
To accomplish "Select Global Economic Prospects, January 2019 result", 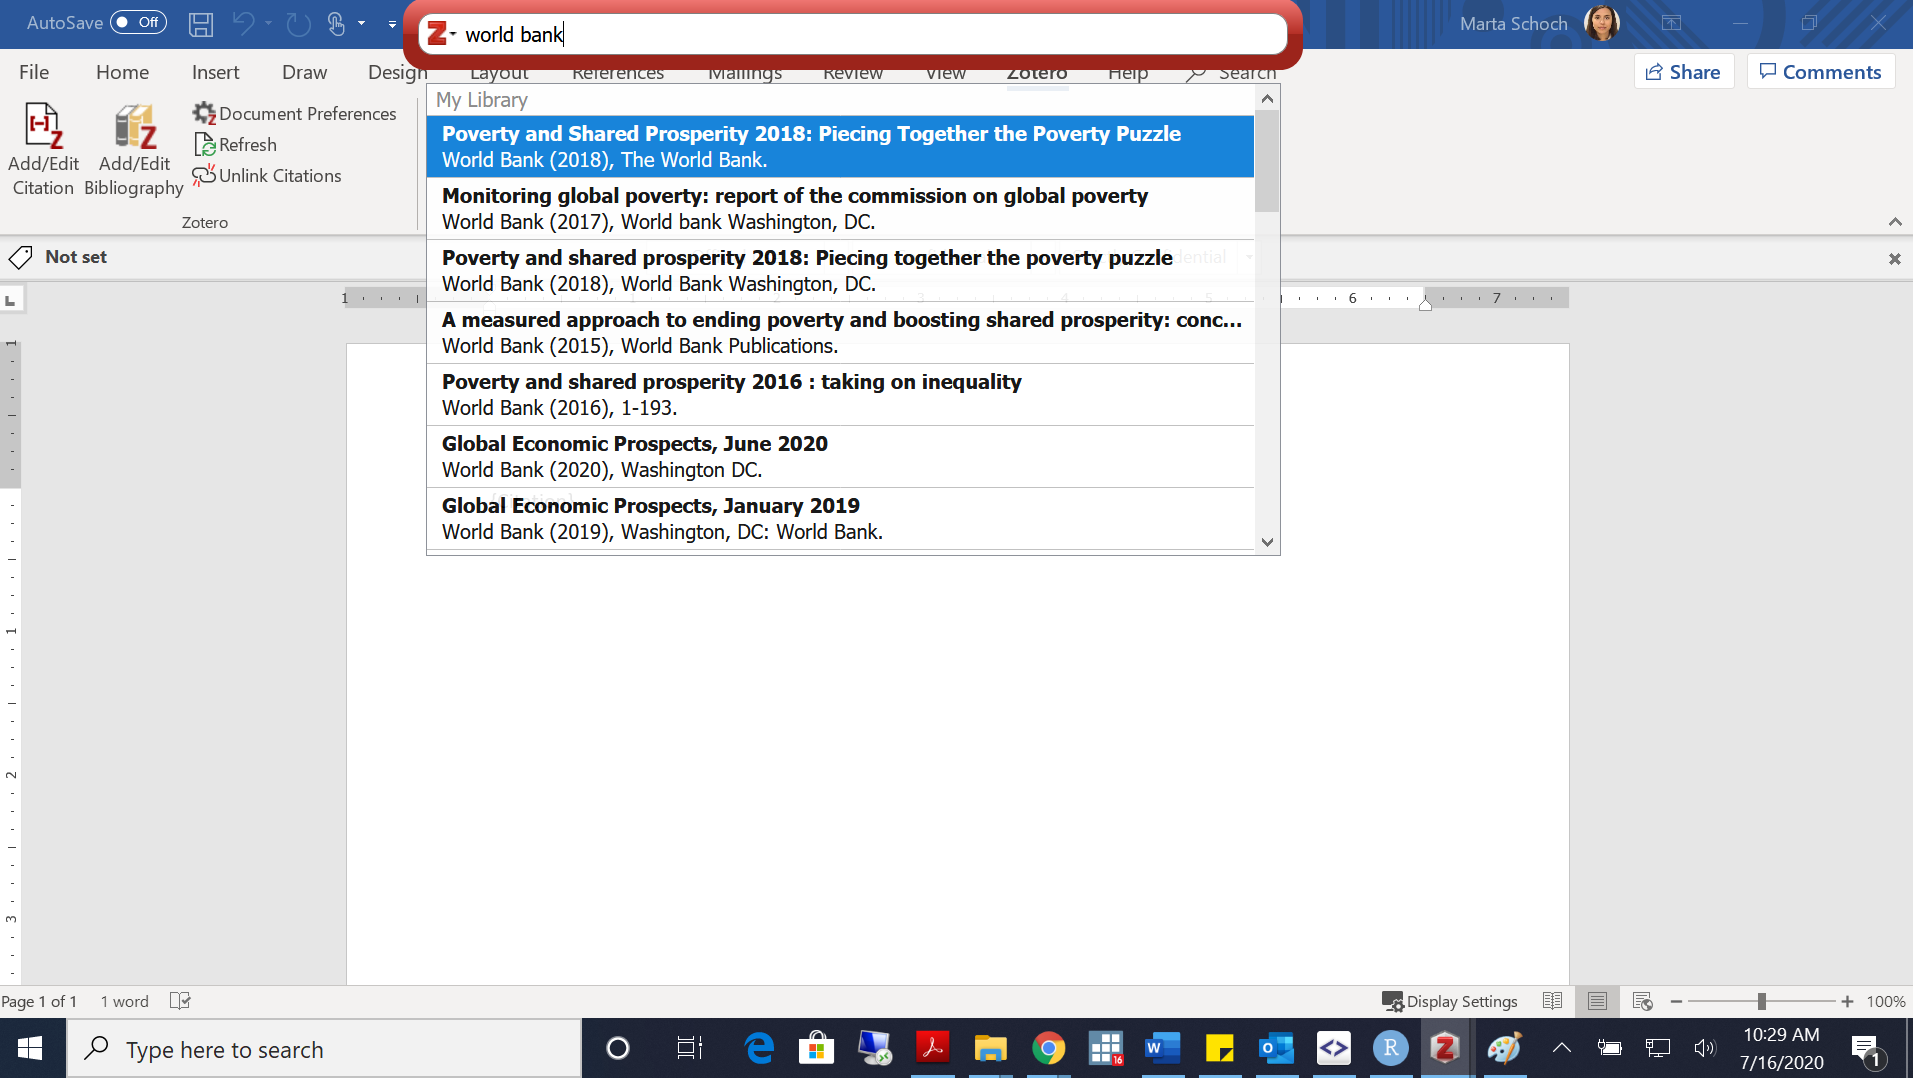I will (840, 519).
